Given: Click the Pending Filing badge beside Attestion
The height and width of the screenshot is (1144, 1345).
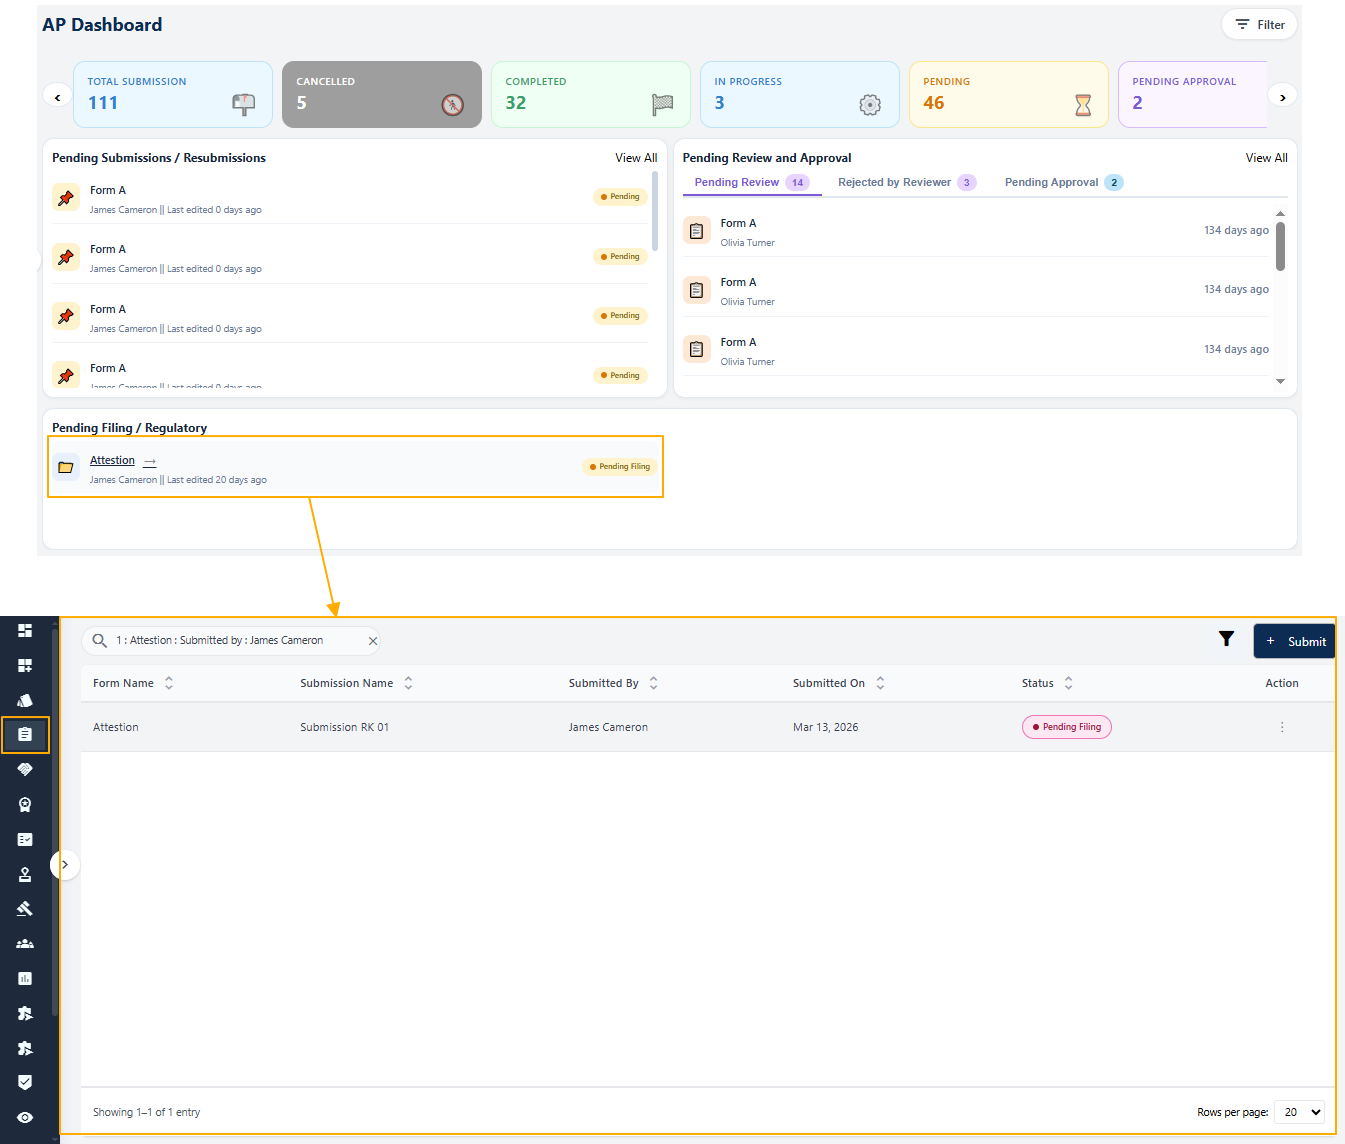Looking at the screenshot, I should click(620, 467).
